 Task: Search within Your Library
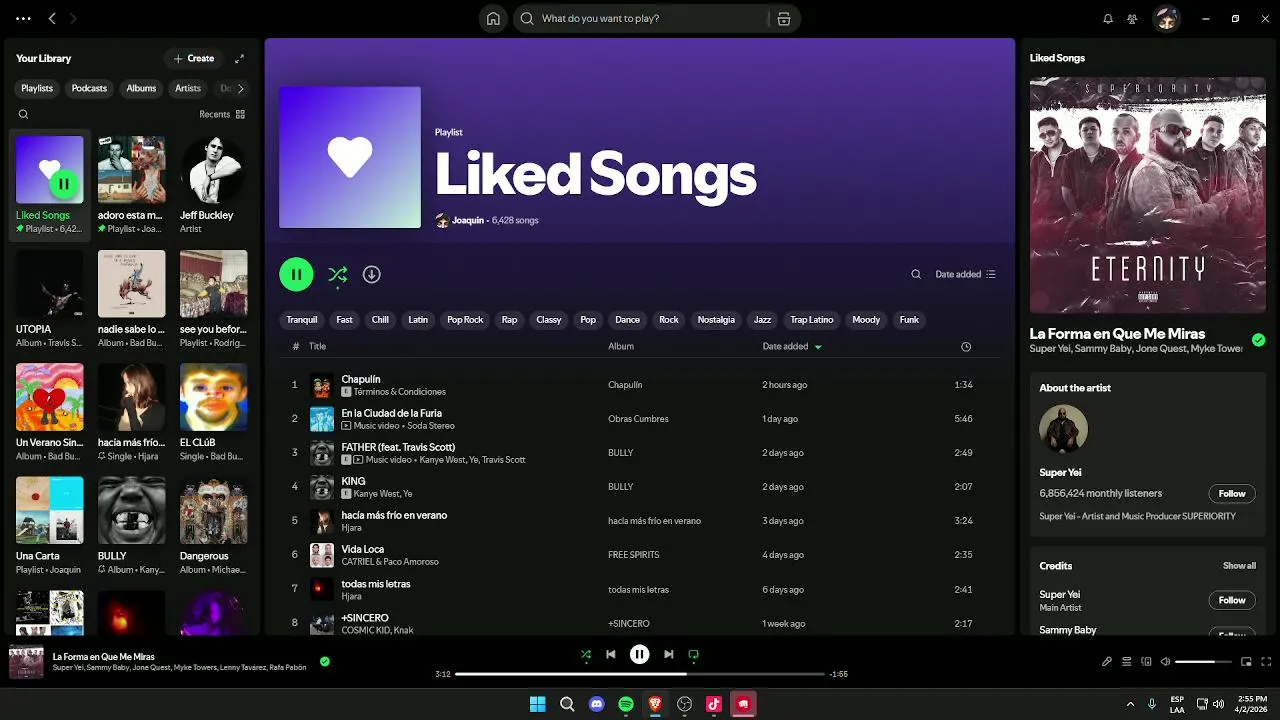point(23,114)
